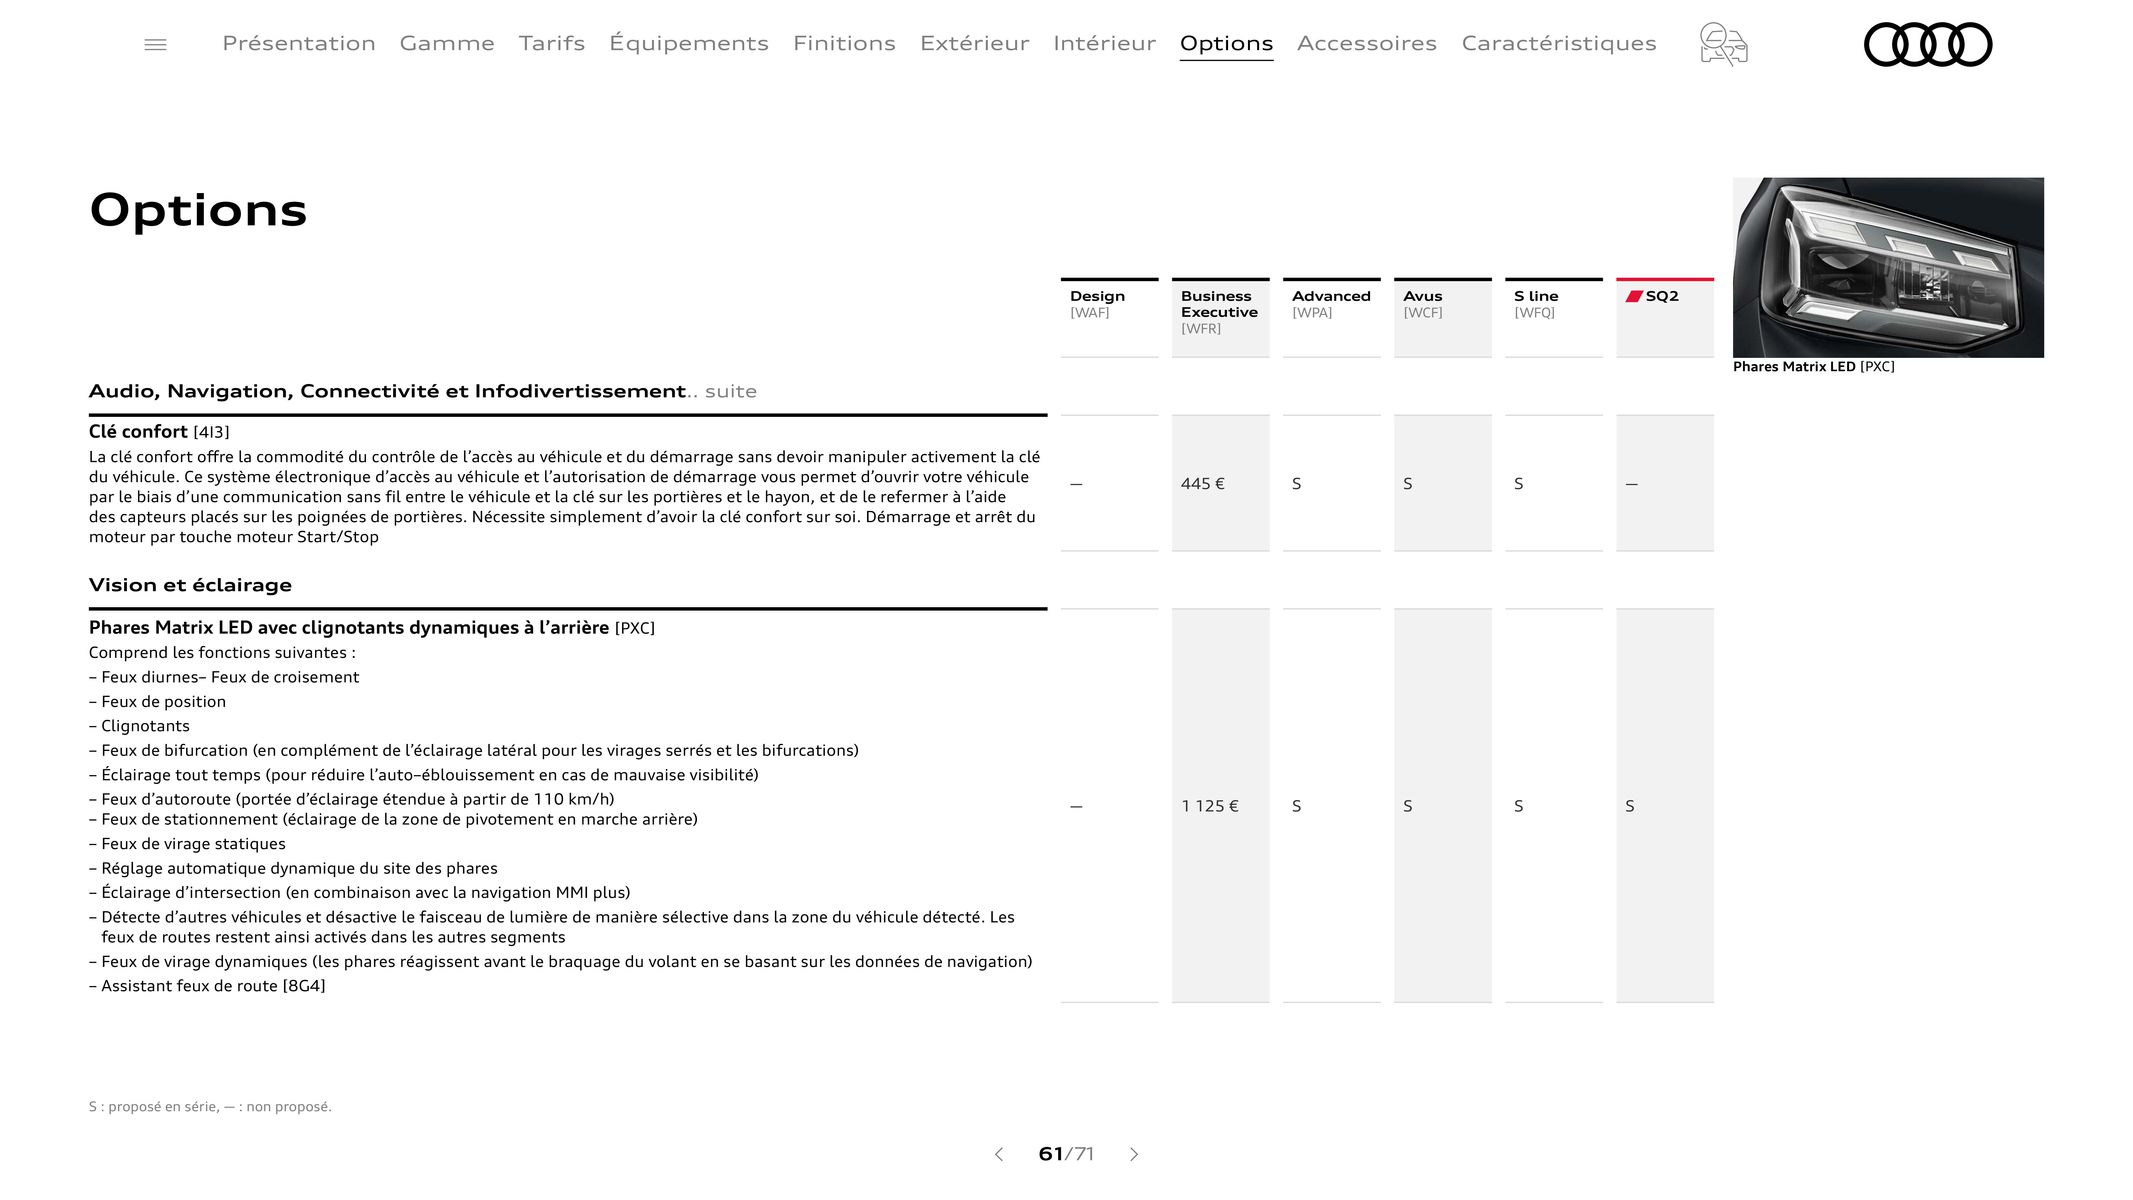
Task: Click 'Feux d'autoroute' list line
Action: point(352,799)
